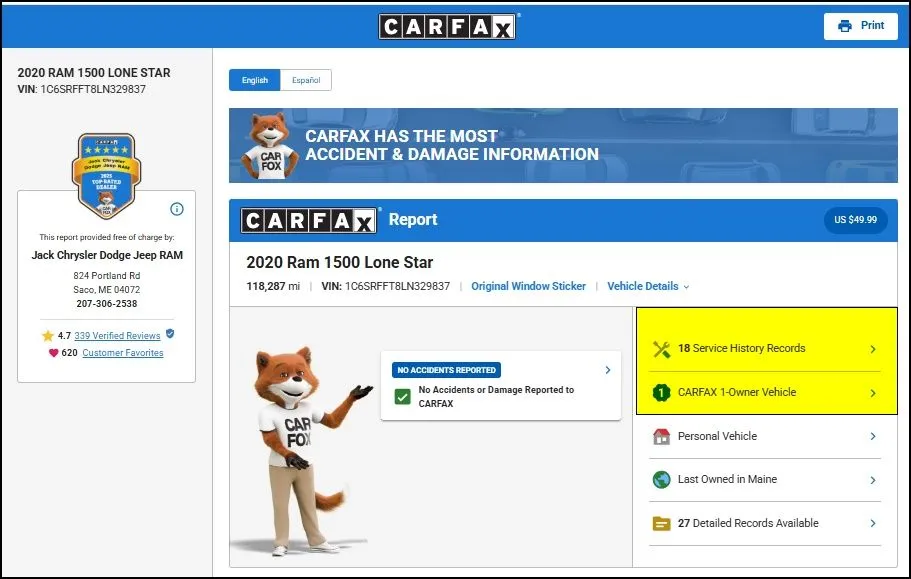Switch the report language to Español
The image size is (911, 579).
306,80
